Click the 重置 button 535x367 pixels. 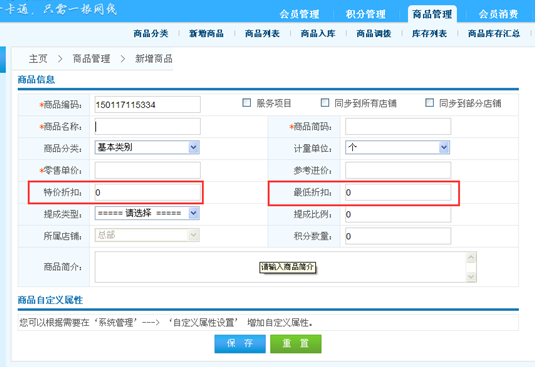[295, 343]
